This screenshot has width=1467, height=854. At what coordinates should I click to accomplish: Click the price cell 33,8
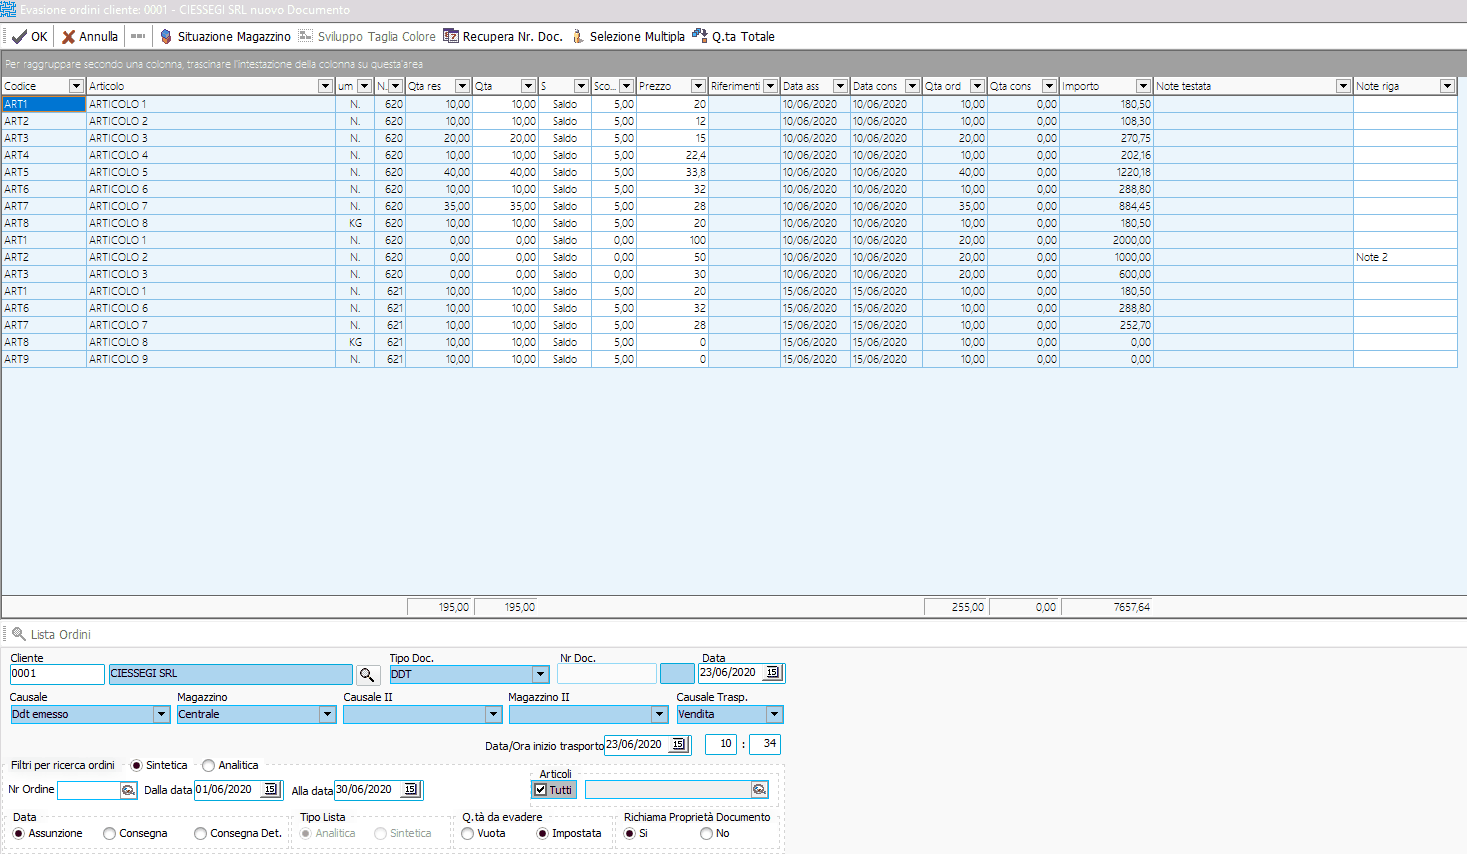coord(673,172)
